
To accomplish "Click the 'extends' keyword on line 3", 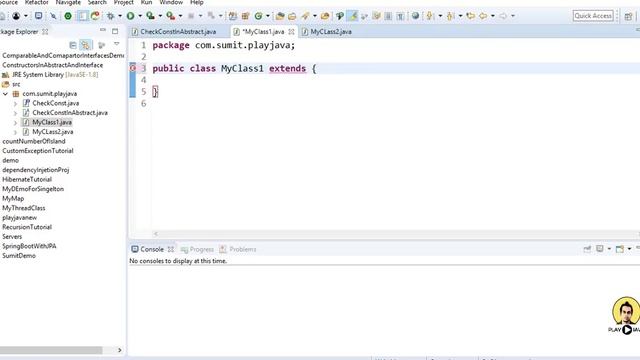I will (287, 69).
